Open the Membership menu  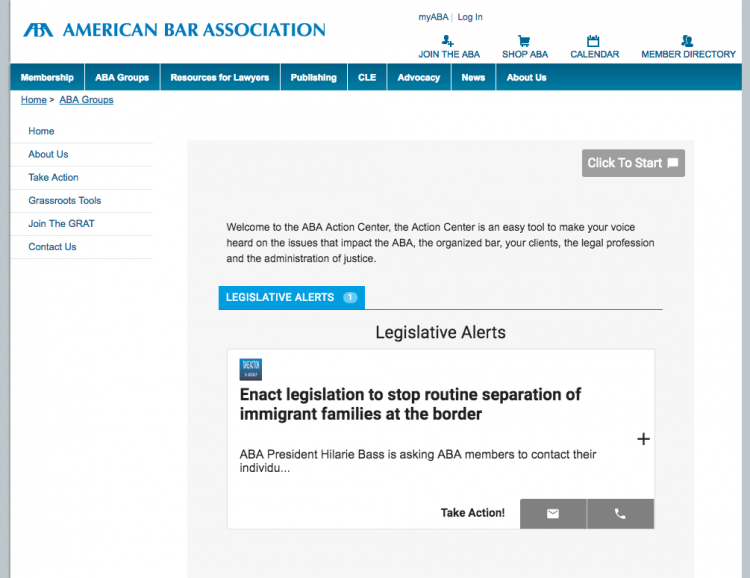tap(47, 78)
